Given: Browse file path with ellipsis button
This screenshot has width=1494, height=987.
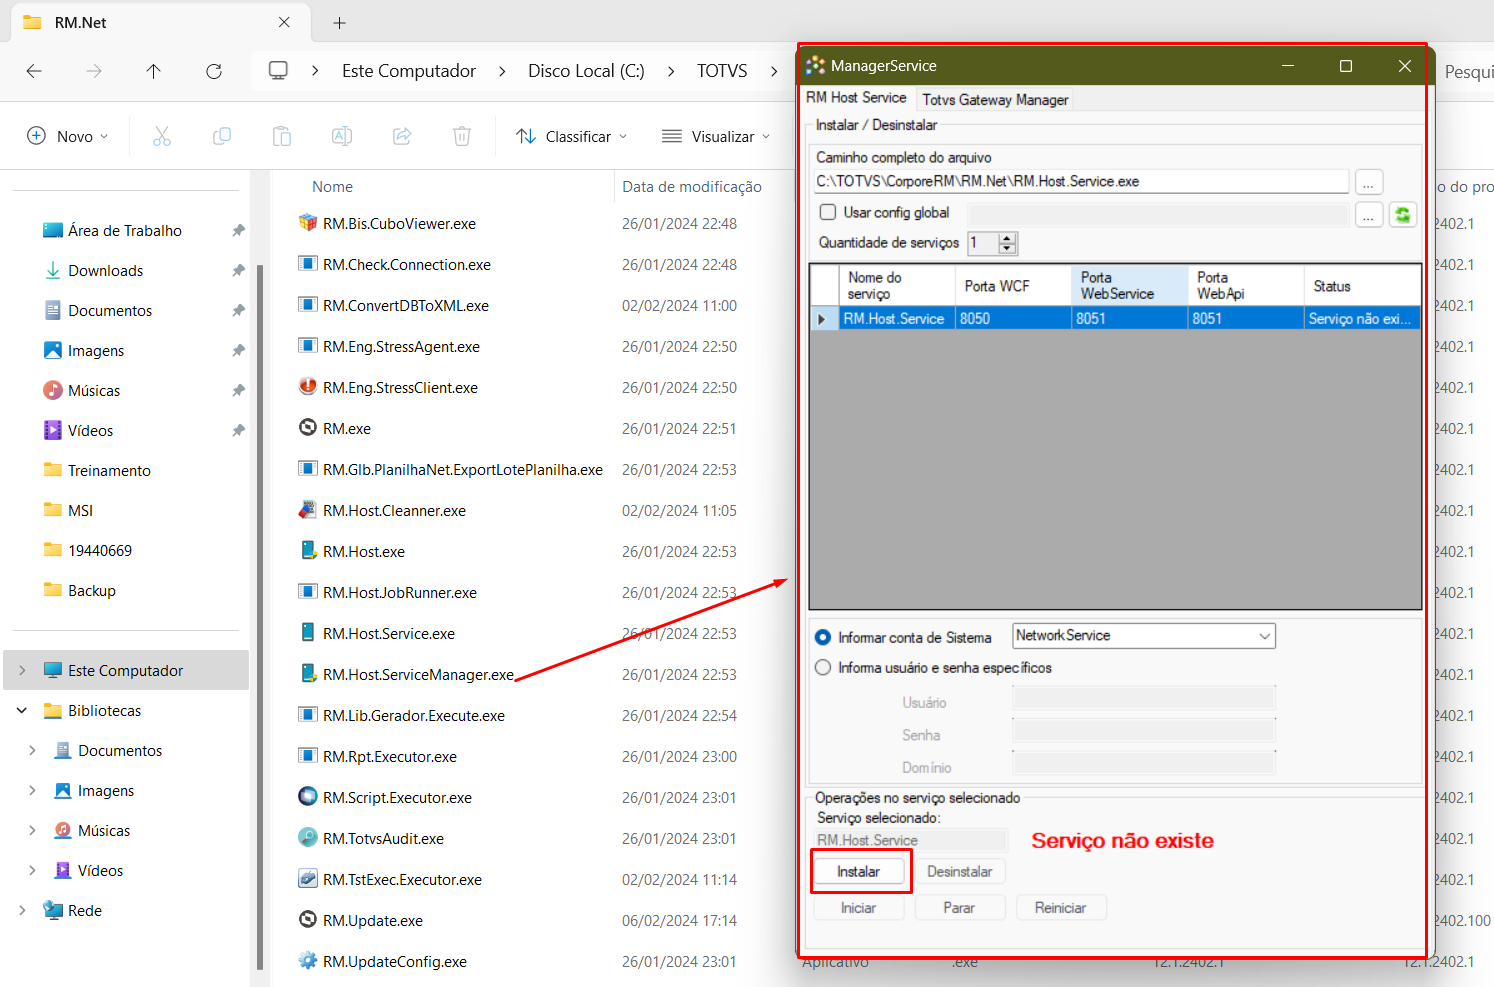Looking at the screenshot, I should [x=1368, y=182].
